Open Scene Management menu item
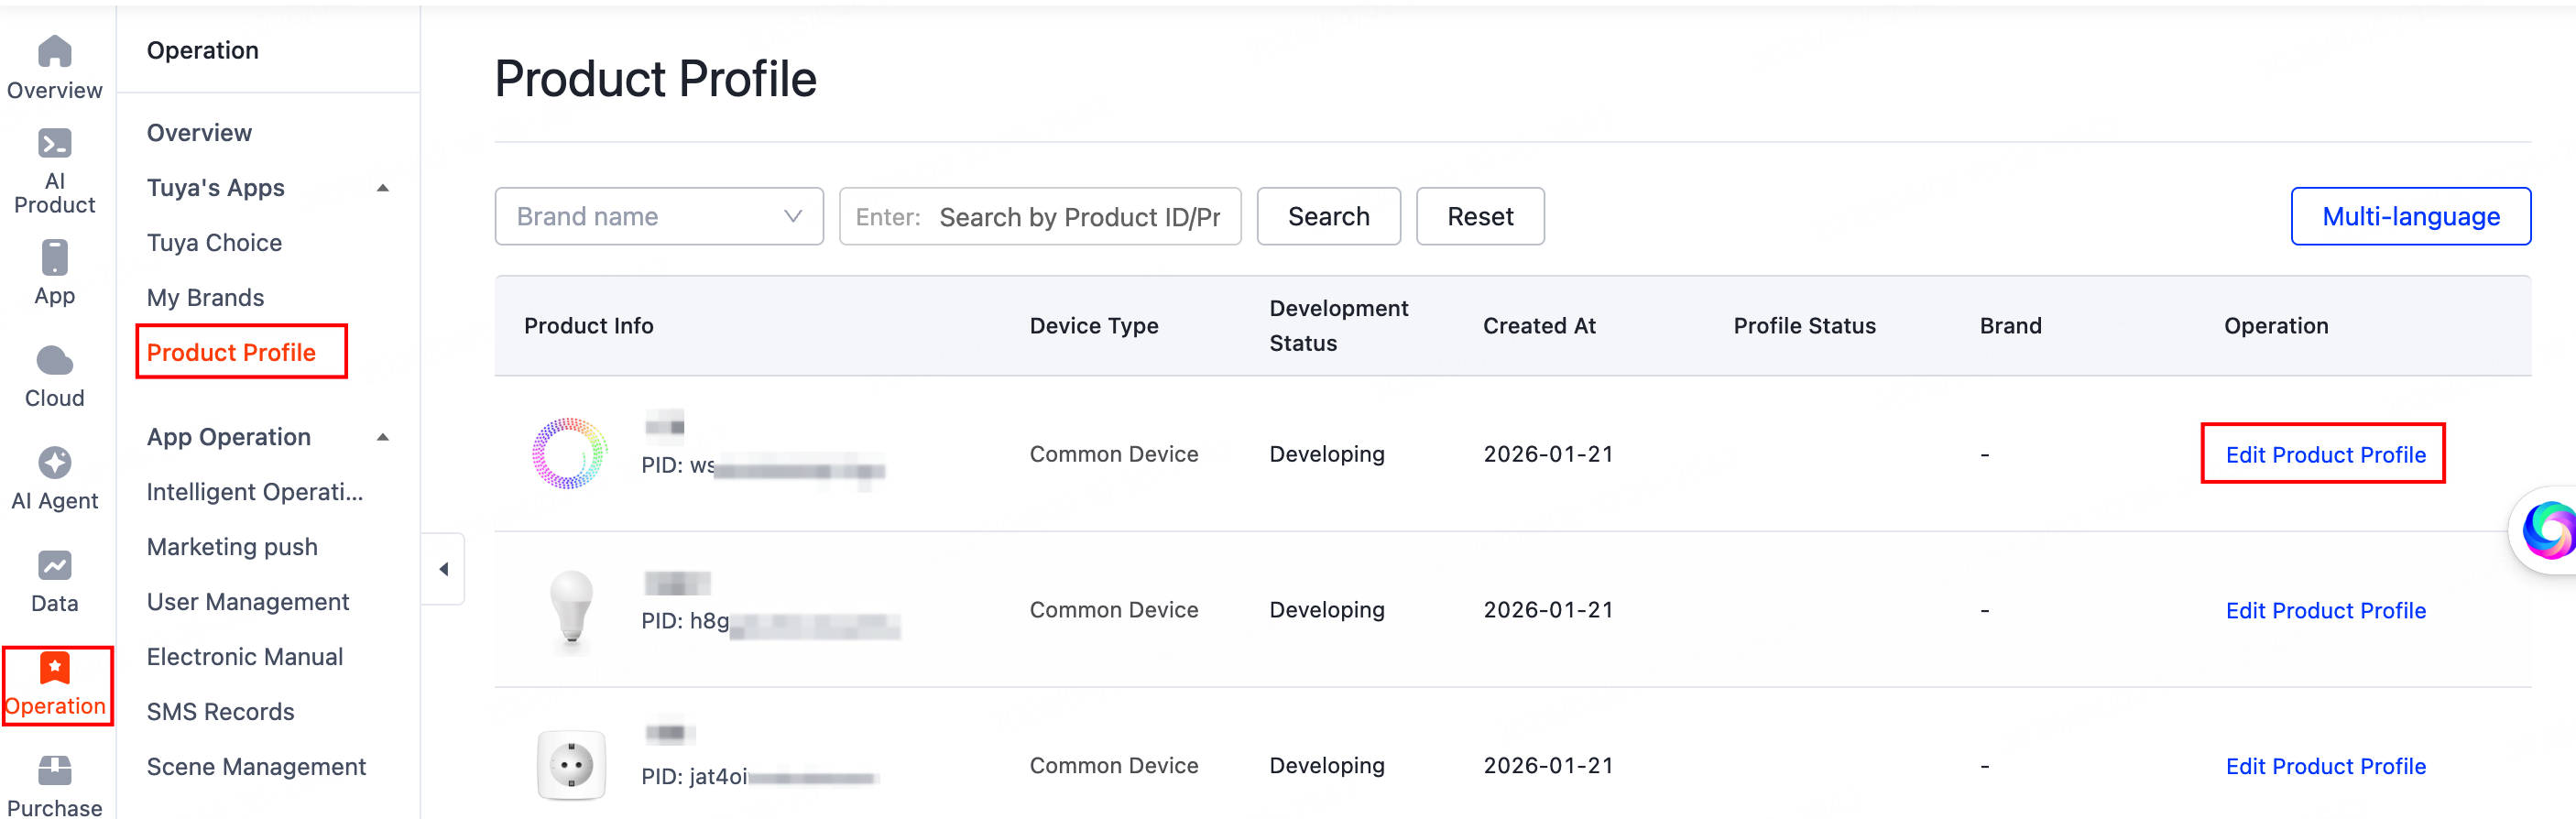 (x=256, y=766)
